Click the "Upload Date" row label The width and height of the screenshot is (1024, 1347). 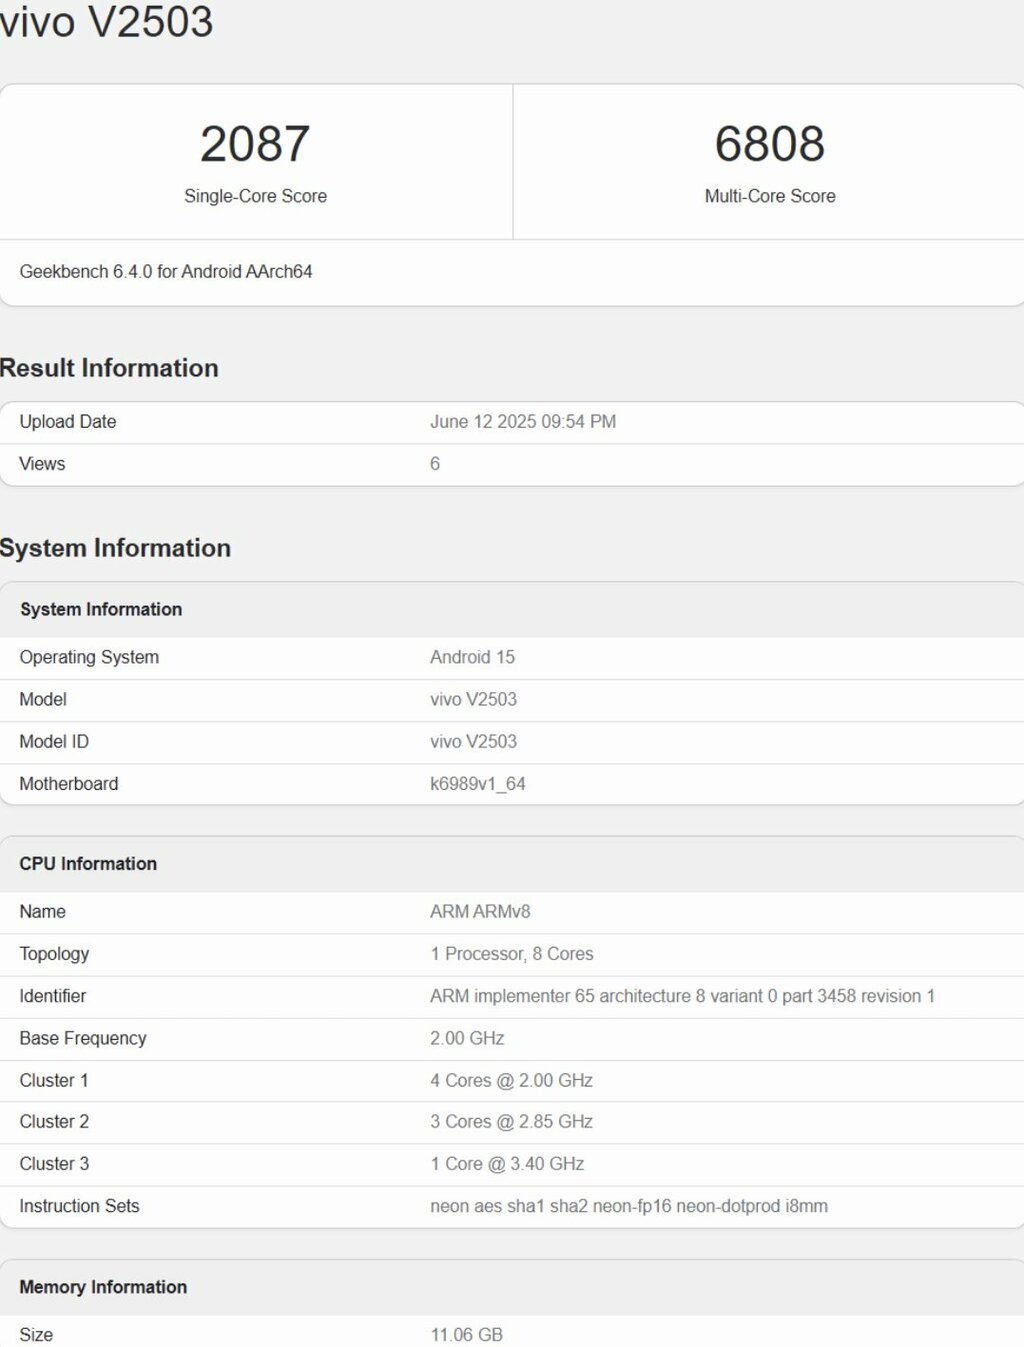click(x=68, y=422)
